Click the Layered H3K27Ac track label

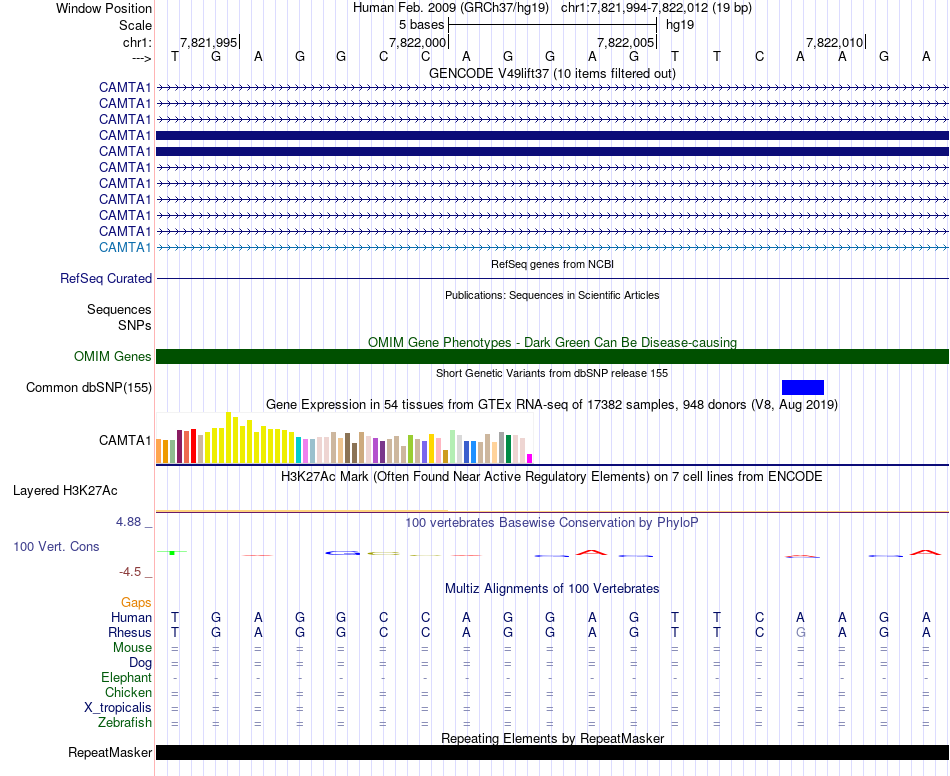pos(65,491)
